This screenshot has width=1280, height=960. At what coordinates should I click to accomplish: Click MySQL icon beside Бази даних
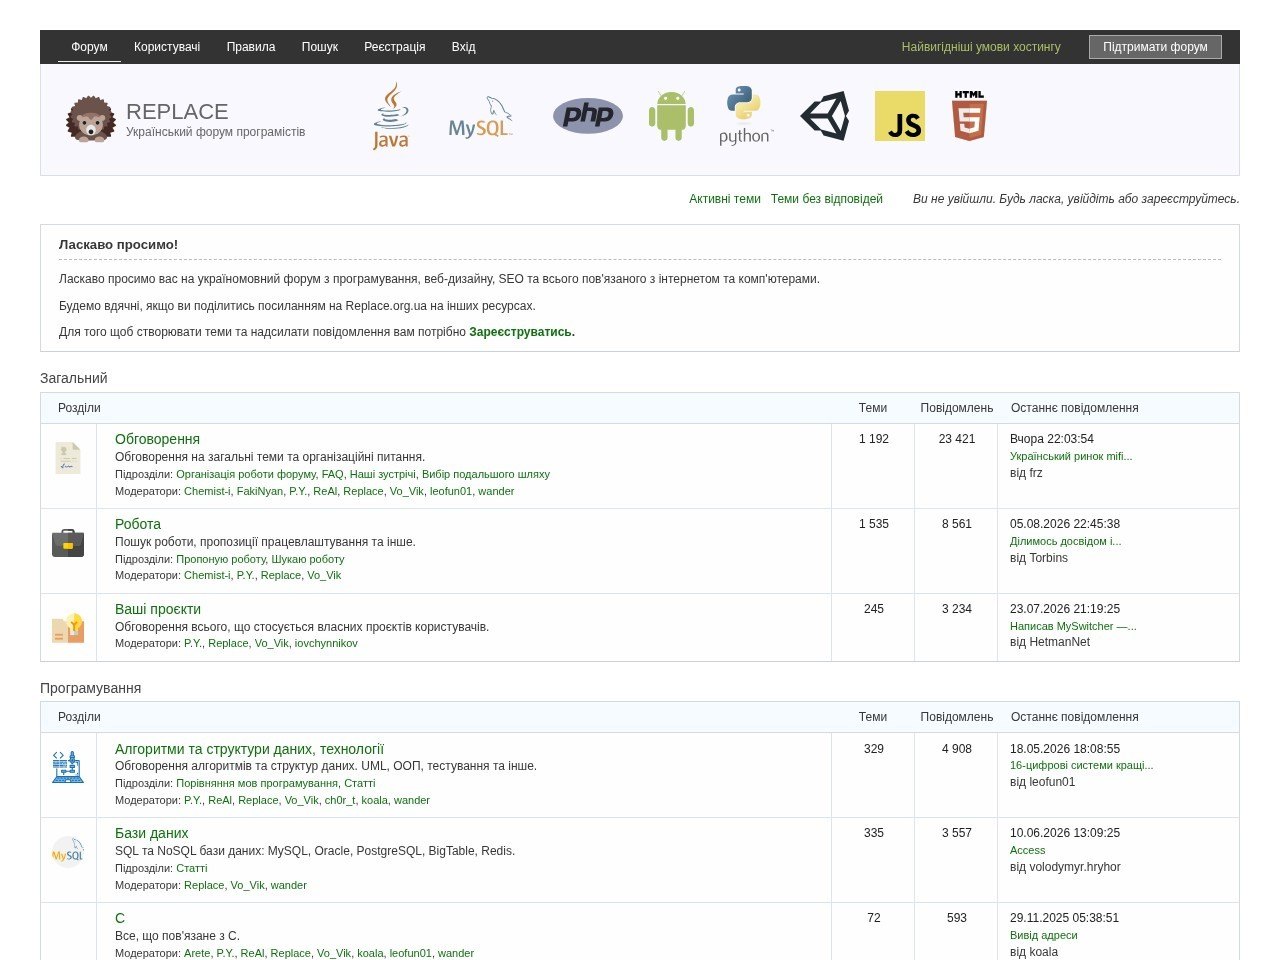click(x=68, y=852)
